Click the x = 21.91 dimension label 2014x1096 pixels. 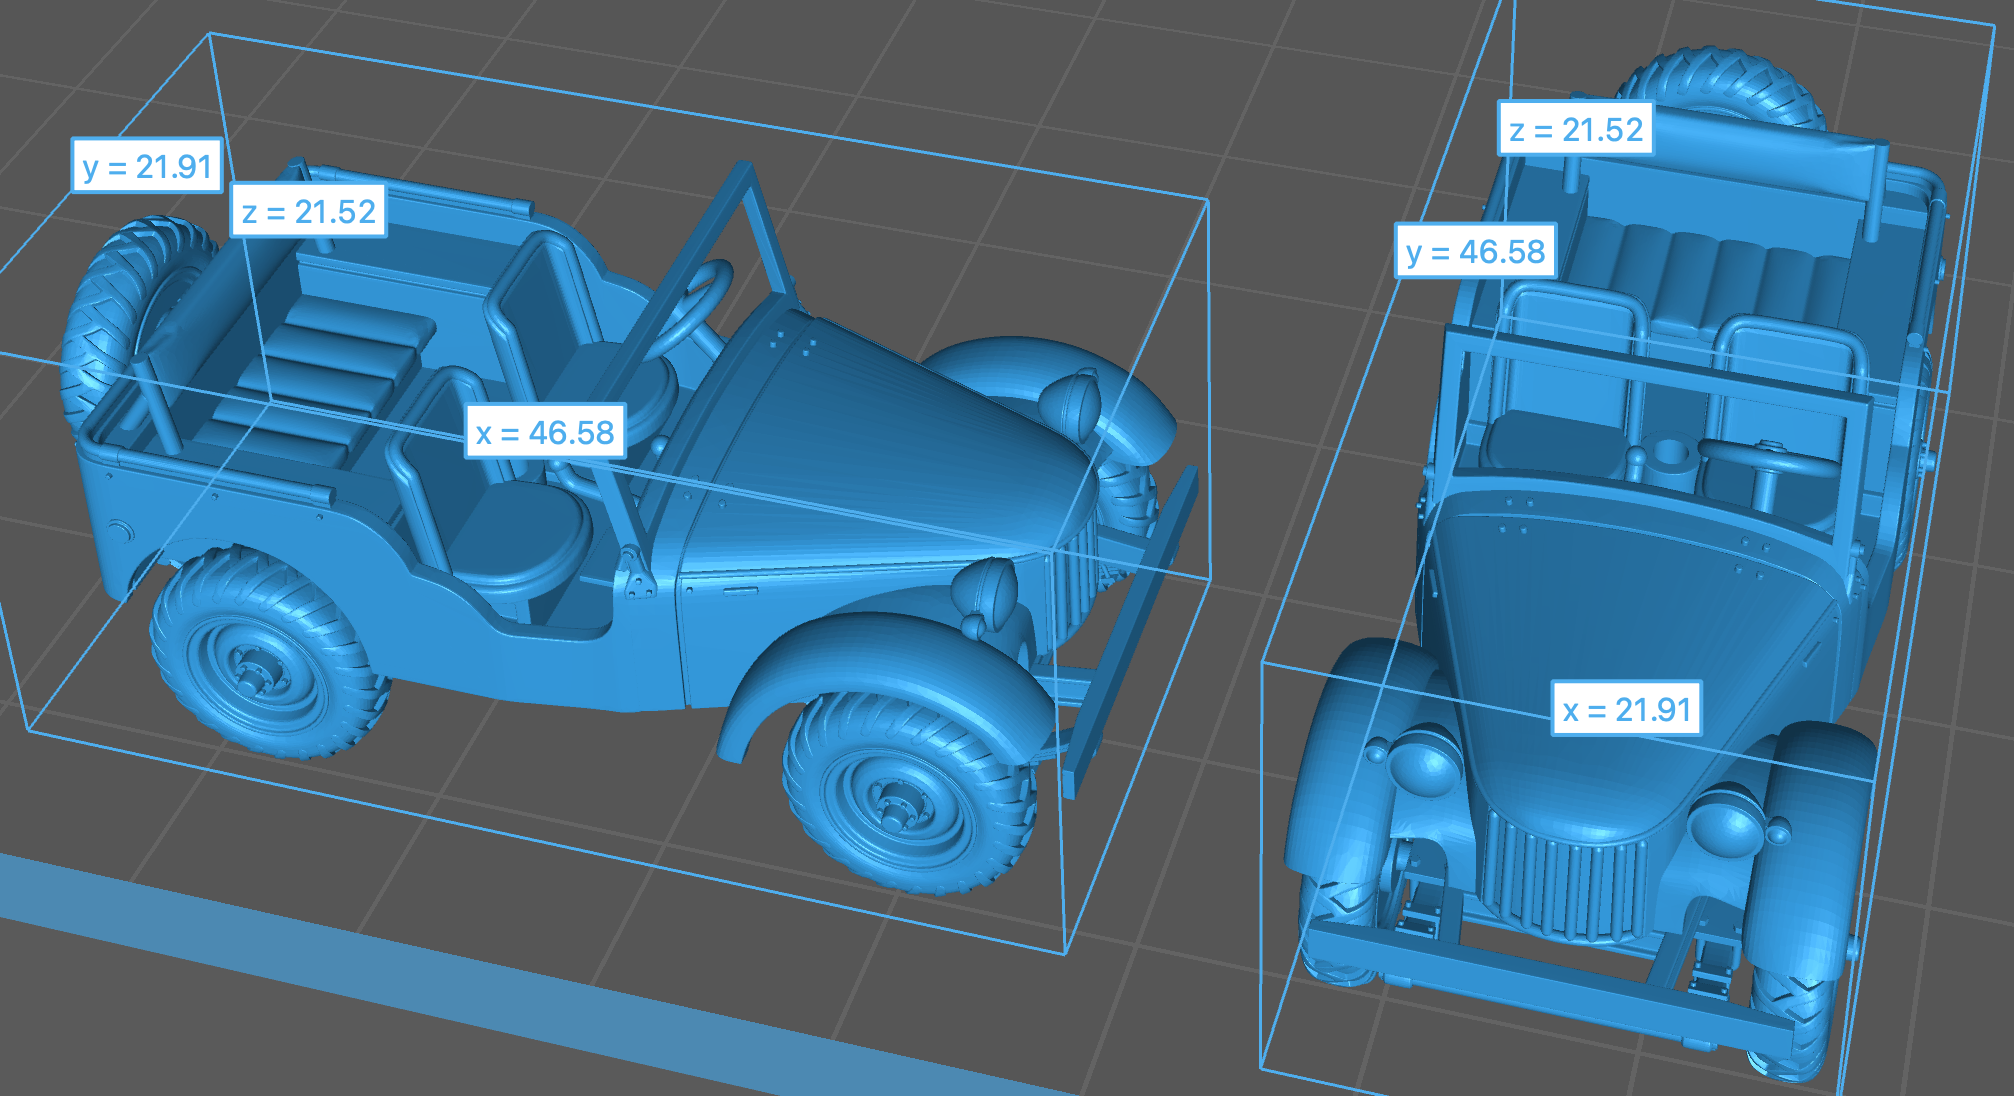(x=1626, y=709)
